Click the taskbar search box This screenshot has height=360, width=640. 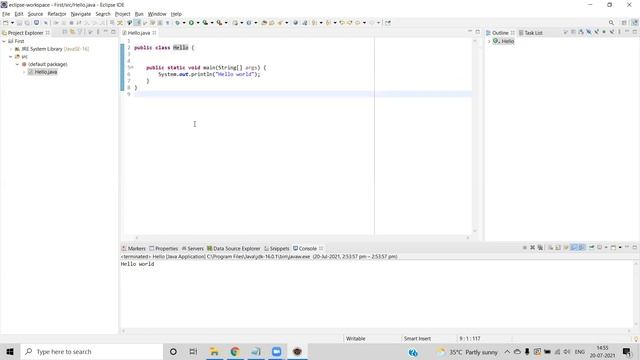tap(91, 351)
